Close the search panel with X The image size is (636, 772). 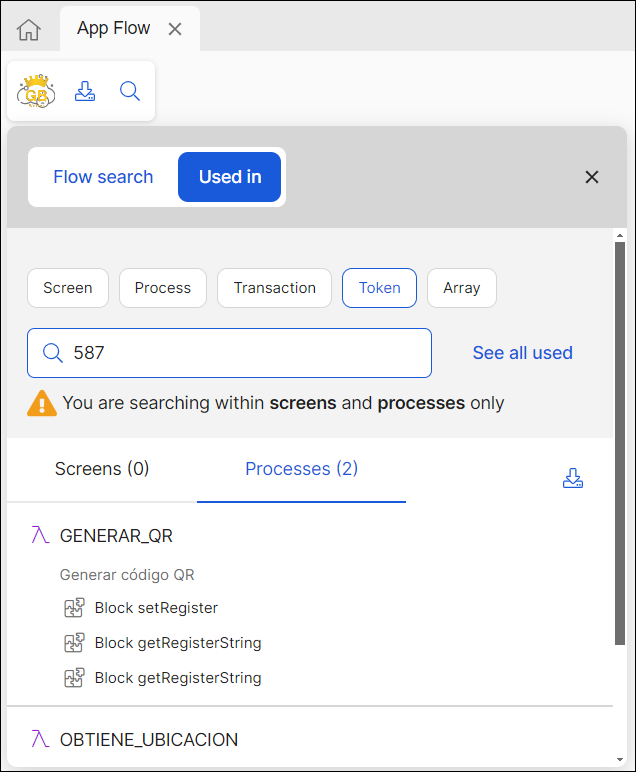(592, 177)
